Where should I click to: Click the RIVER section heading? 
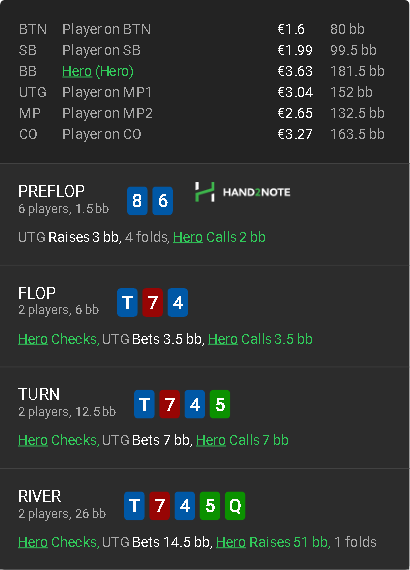tap(40, 496)
